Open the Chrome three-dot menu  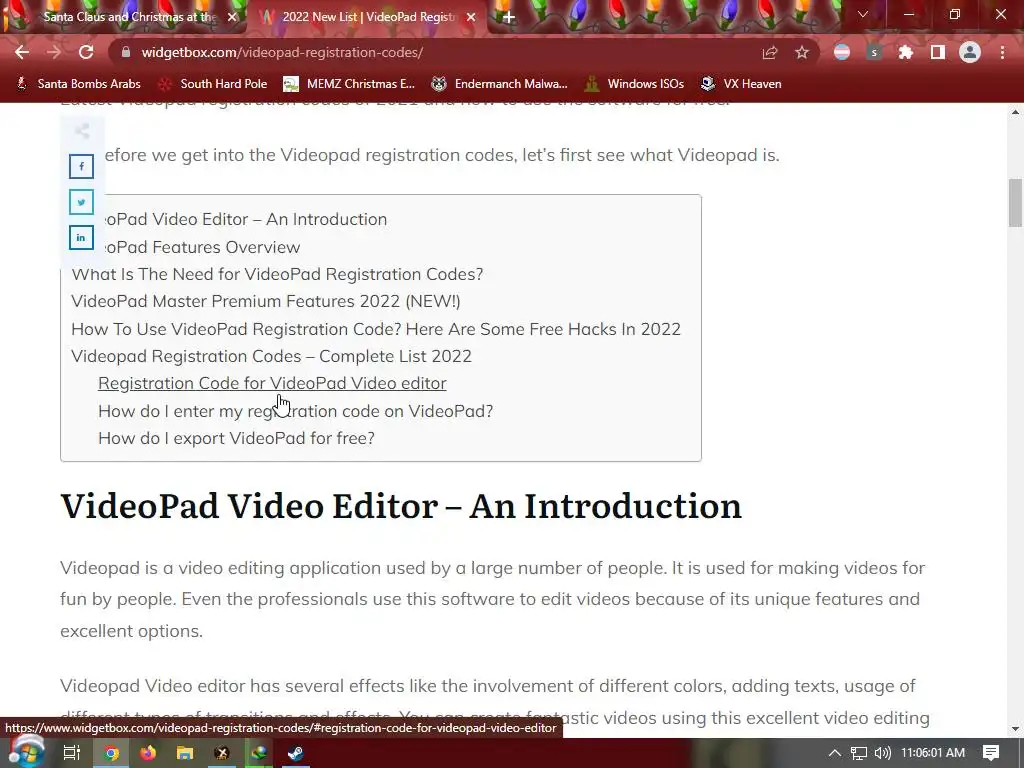[1002, 52]
